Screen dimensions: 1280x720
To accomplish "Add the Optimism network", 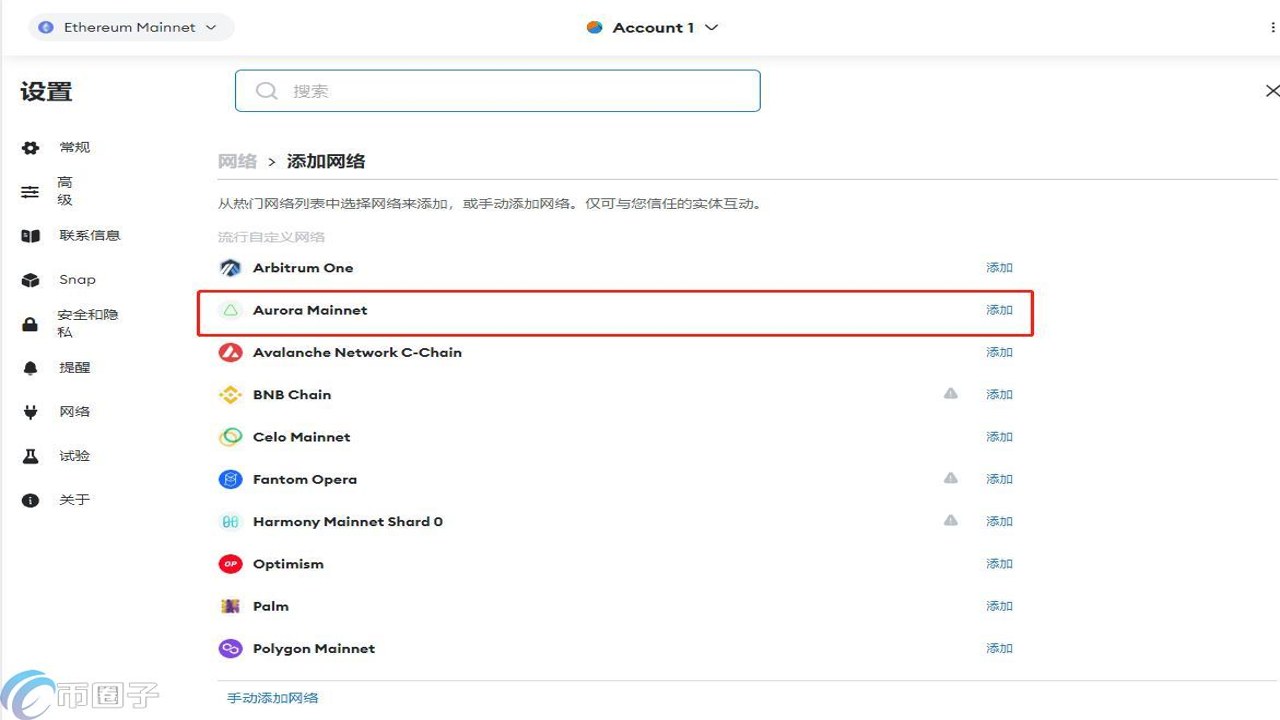I will pyautogui.click(x=999, y=564).
